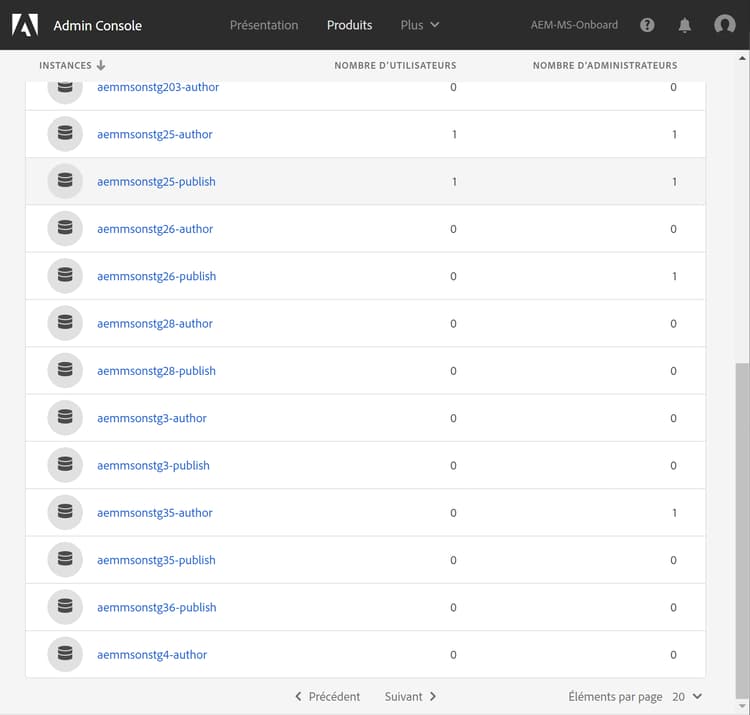Click the vertical scrollbar thumb
The image size is (750, 715).
point(741,530)
